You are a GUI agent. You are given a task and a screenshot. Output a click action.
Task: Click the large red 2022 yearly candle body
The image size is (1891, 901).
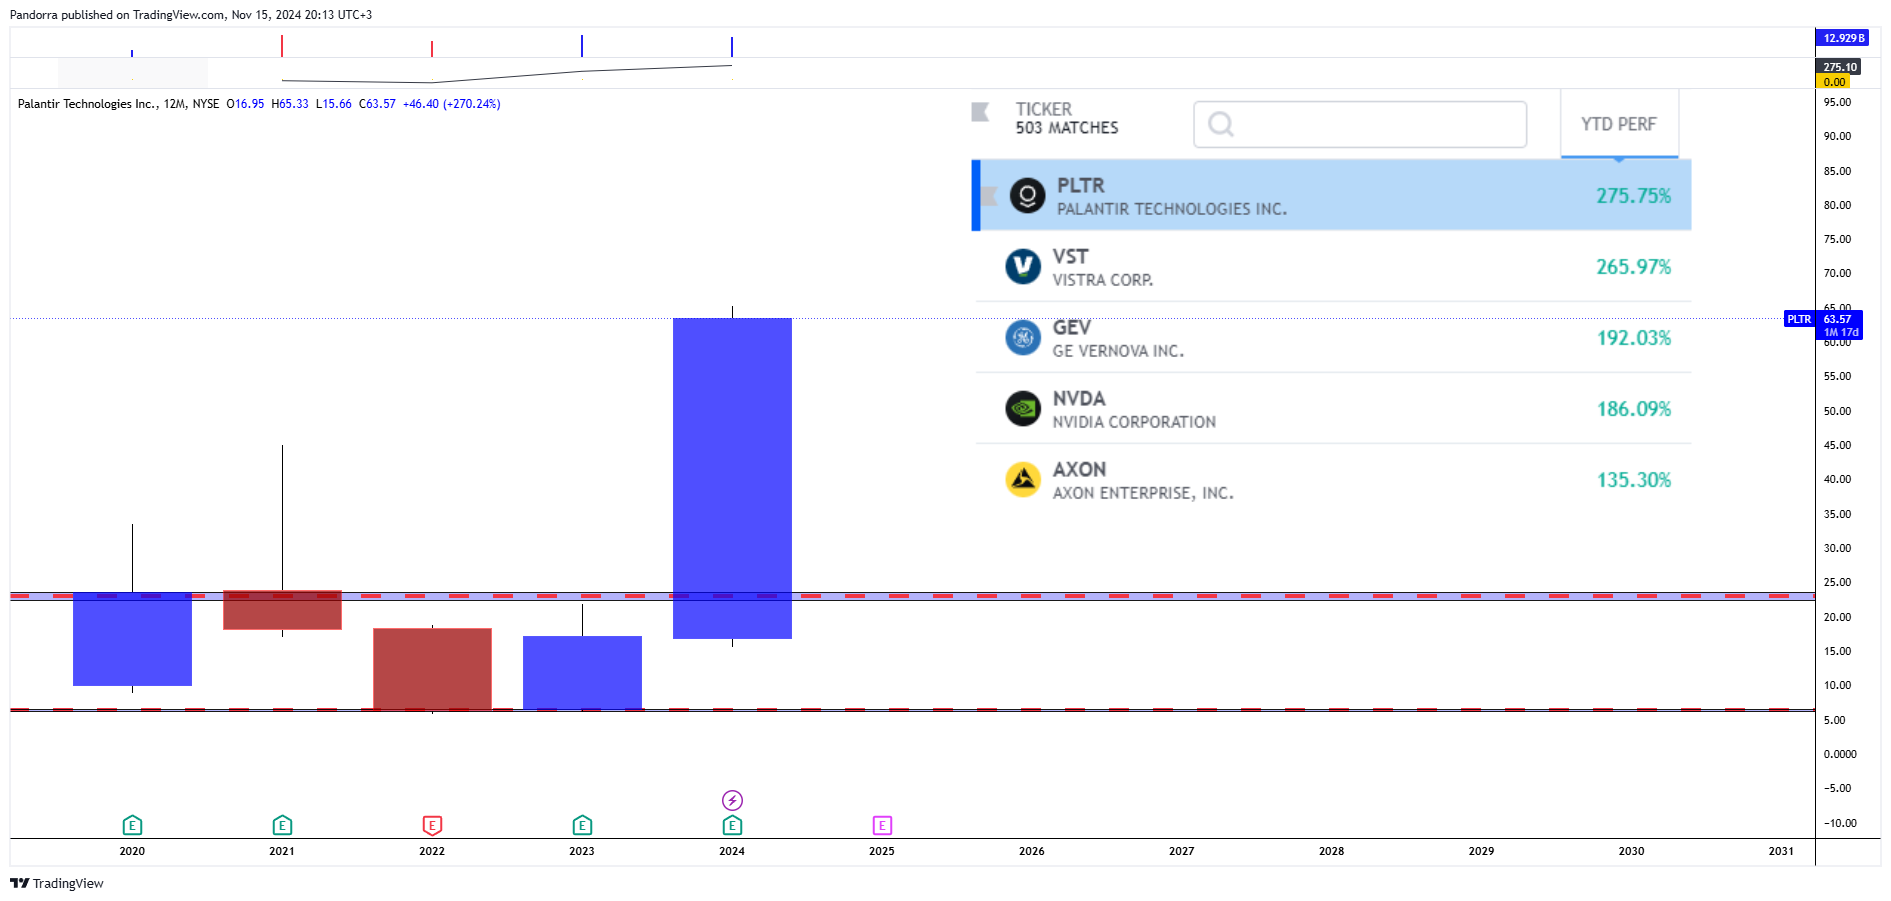pos(432,669)
